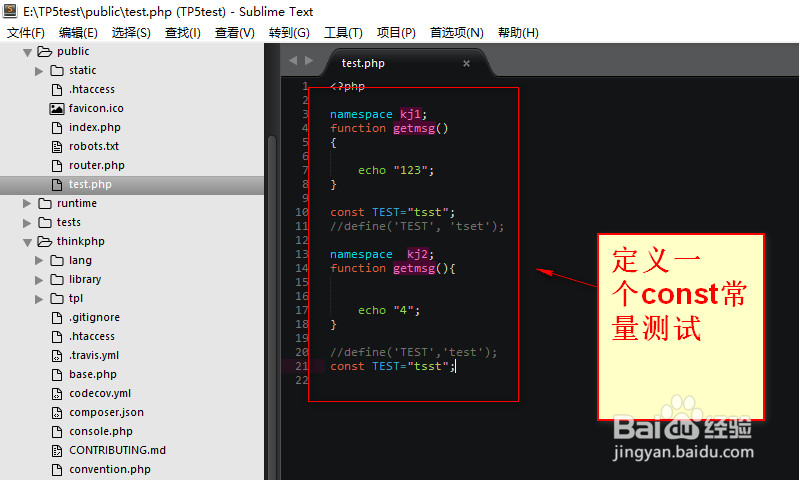Expand the lang folder arrow
The width and height of the screenshot is (799, 480).
click(39, 261)
